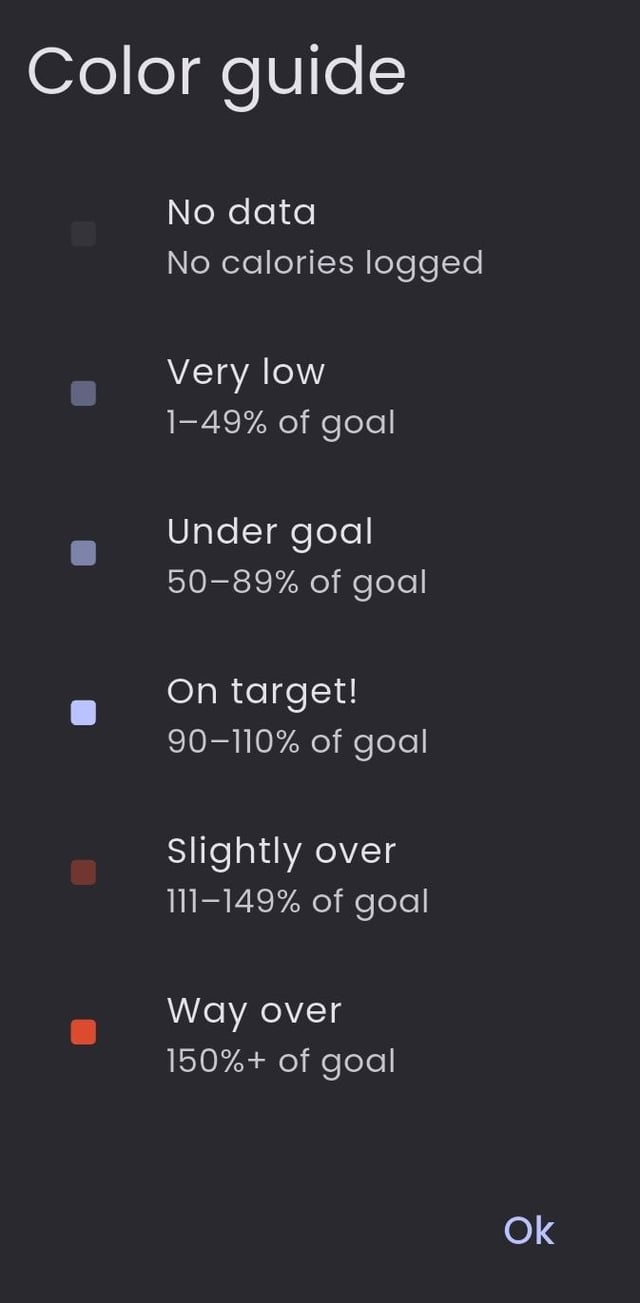Image resolution: width=640 pixels, height=1303 pixels.
Task: Click the Slightly over brown swatch
Action: coord(84,872)
